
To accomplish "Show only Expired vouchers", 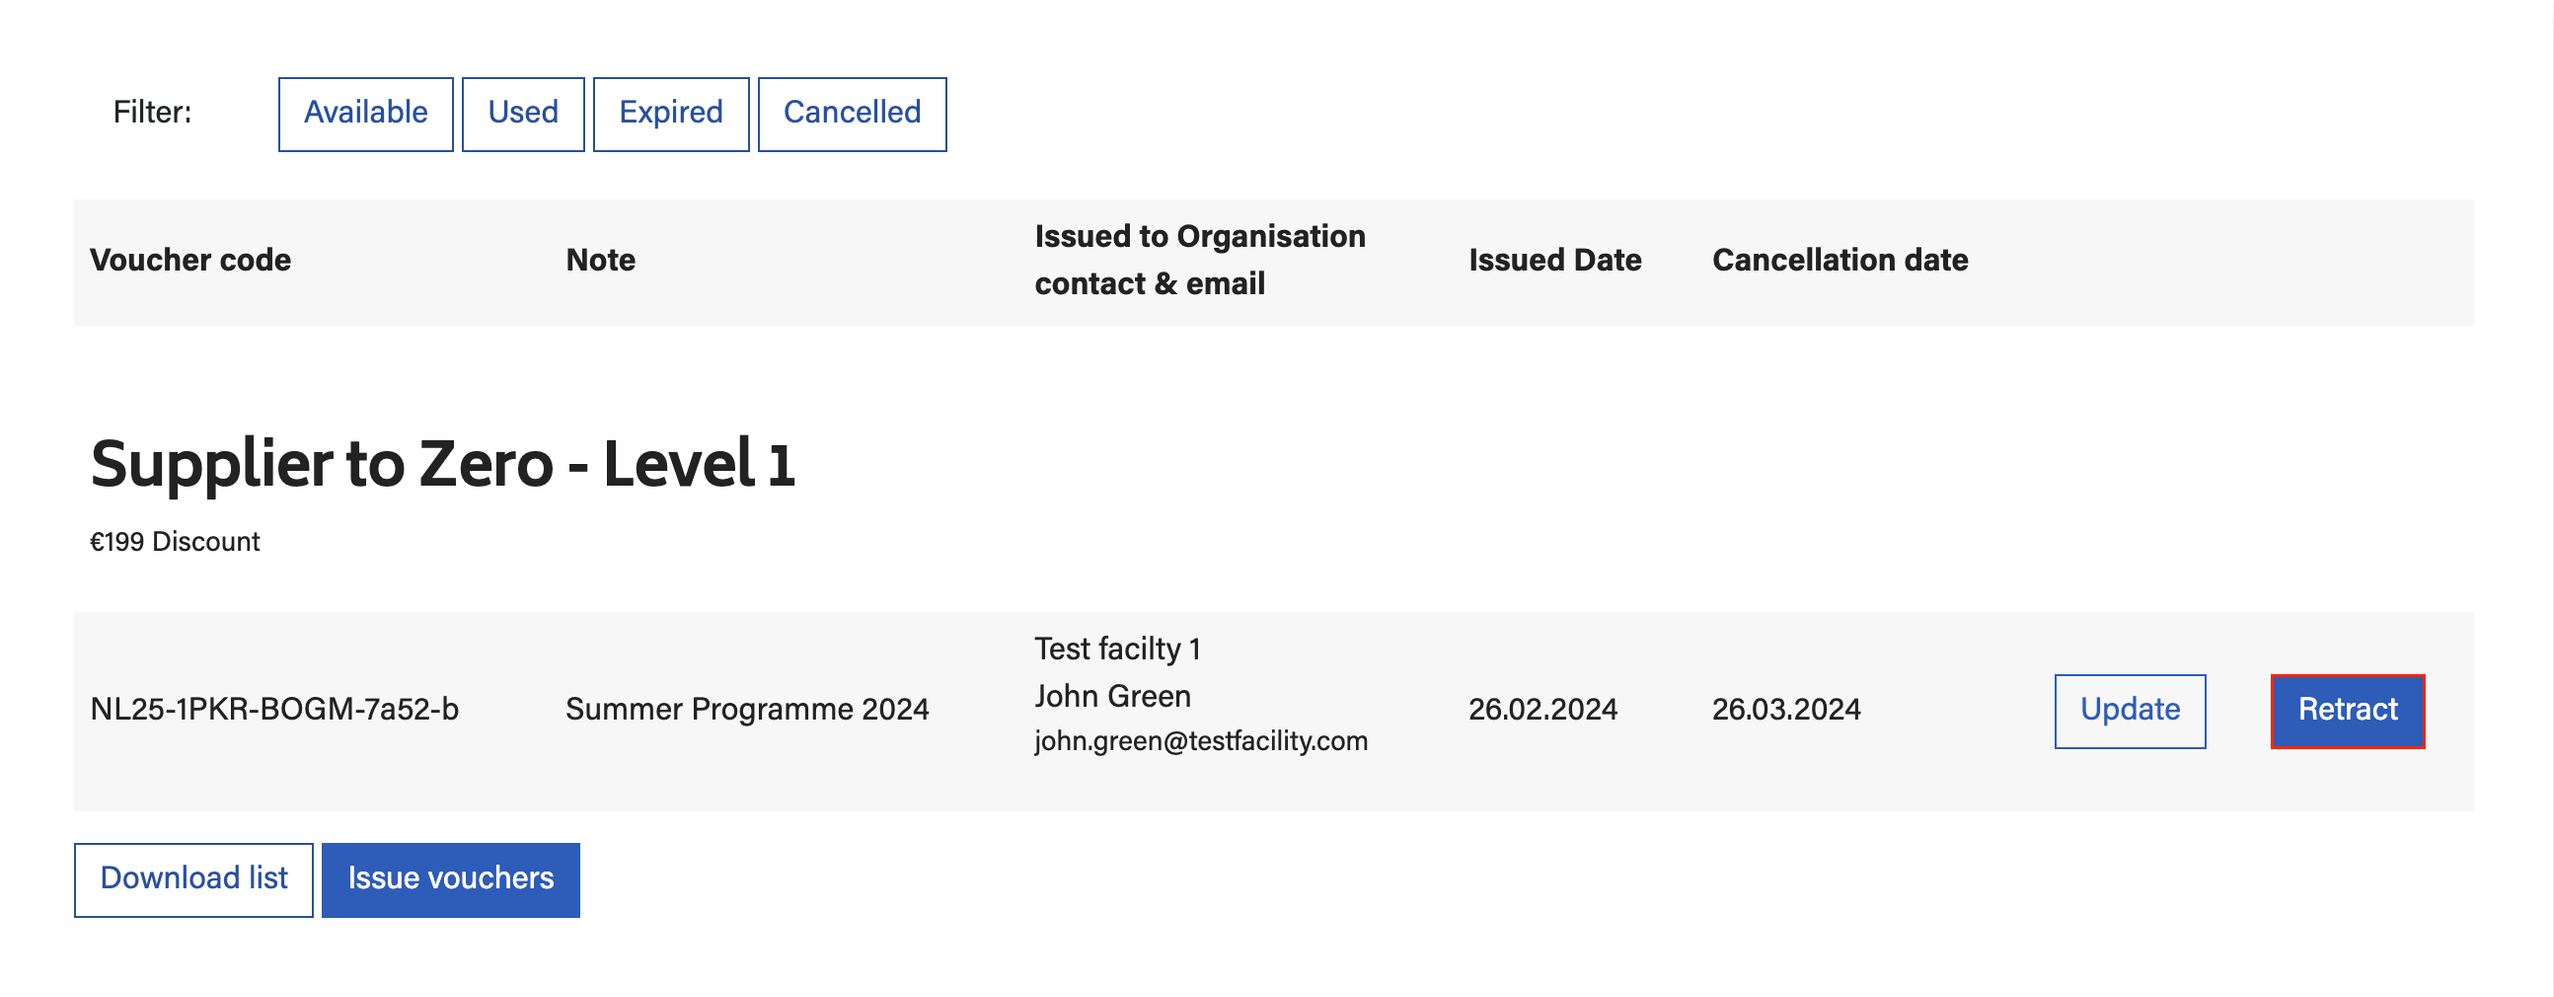I will coord(670,113).
